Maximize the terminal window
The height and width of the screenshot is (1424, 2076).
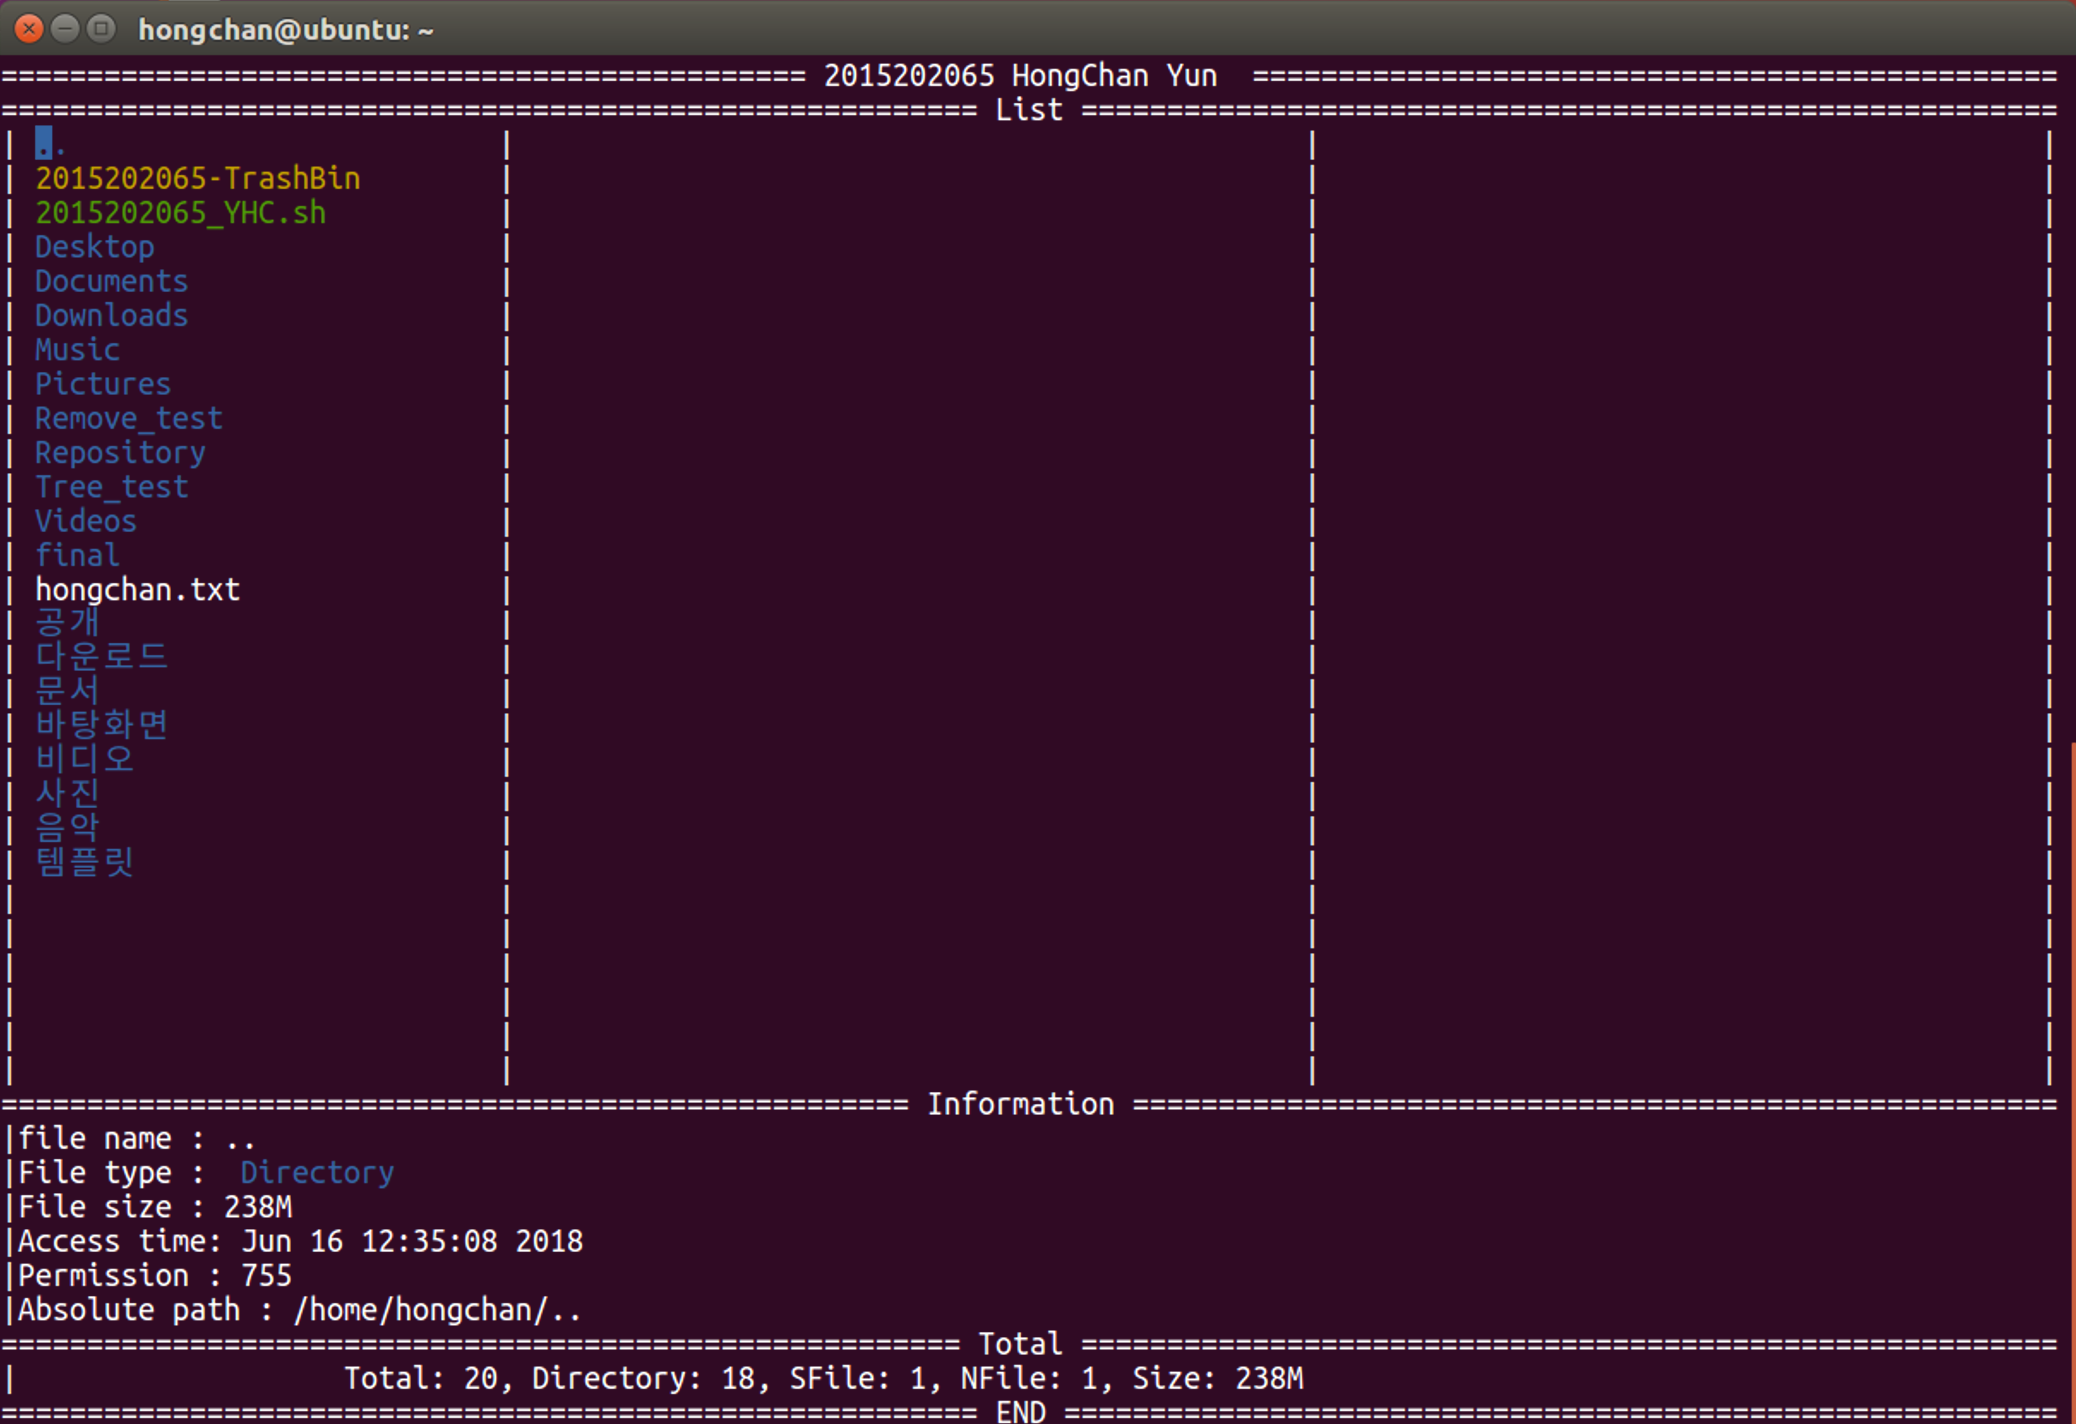tap(101, 28)
